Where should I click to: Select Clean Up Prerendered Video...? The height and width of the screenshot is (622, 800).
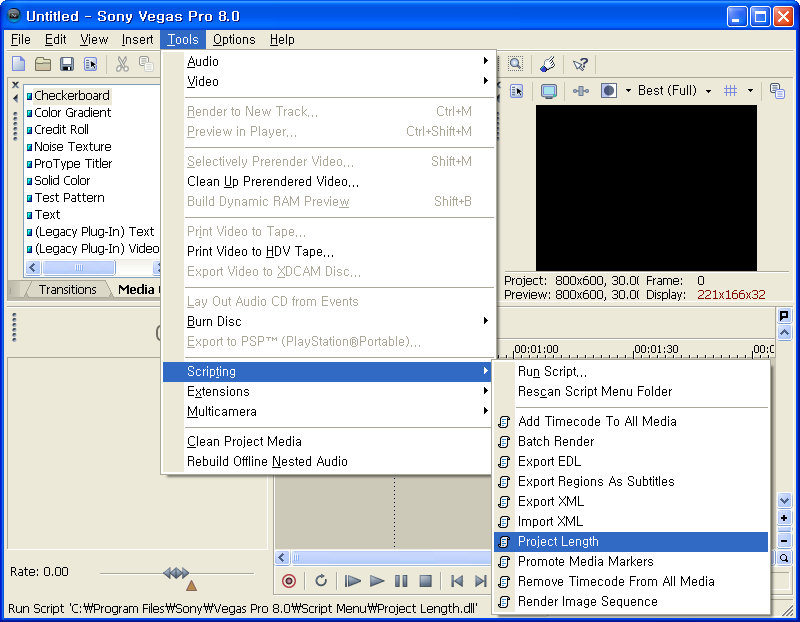pos(327,182)
